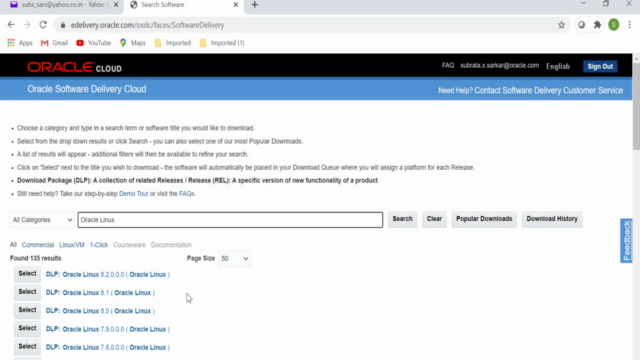
Task: Click the address bar URL
Action: pyautogui.click(x=147, y=25)
